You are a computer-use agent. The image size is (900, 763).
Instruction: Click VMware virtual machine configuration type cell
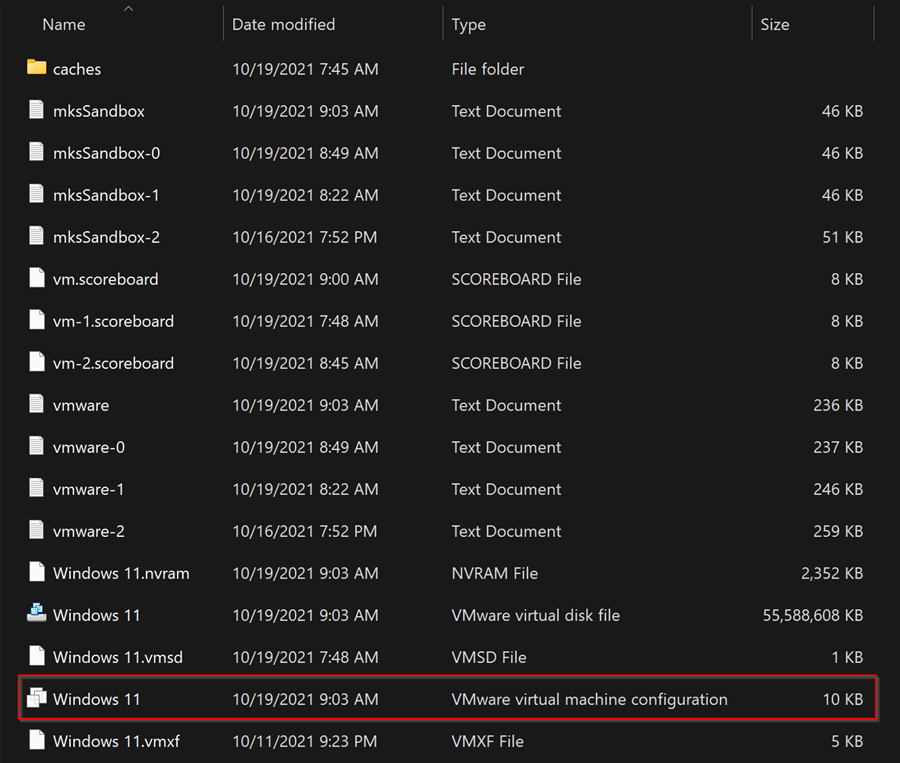(589, 699)
